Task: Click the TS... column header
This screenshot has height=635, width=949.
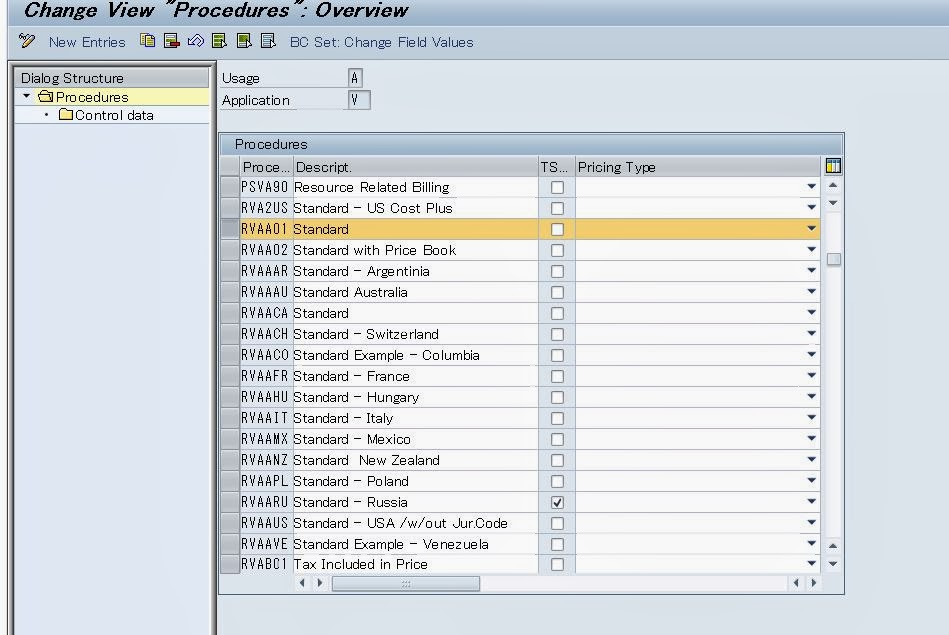Action: point(557,167)
